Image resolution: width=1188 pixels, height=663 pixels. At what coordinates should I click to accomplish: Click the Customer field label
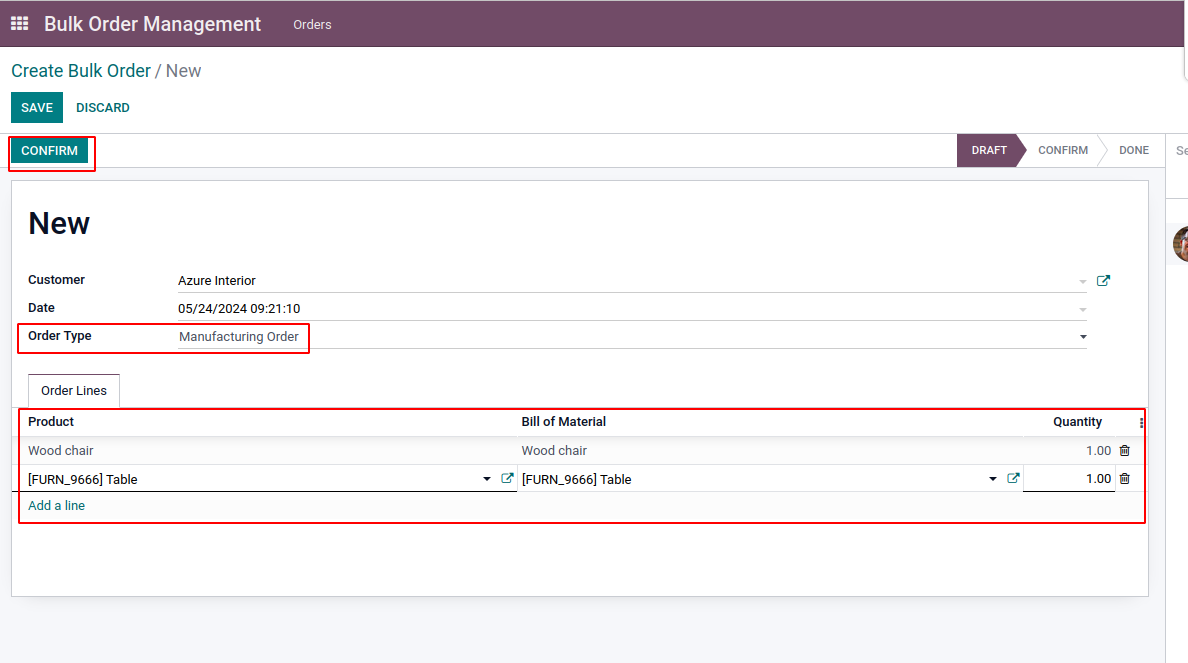point(56,280)
